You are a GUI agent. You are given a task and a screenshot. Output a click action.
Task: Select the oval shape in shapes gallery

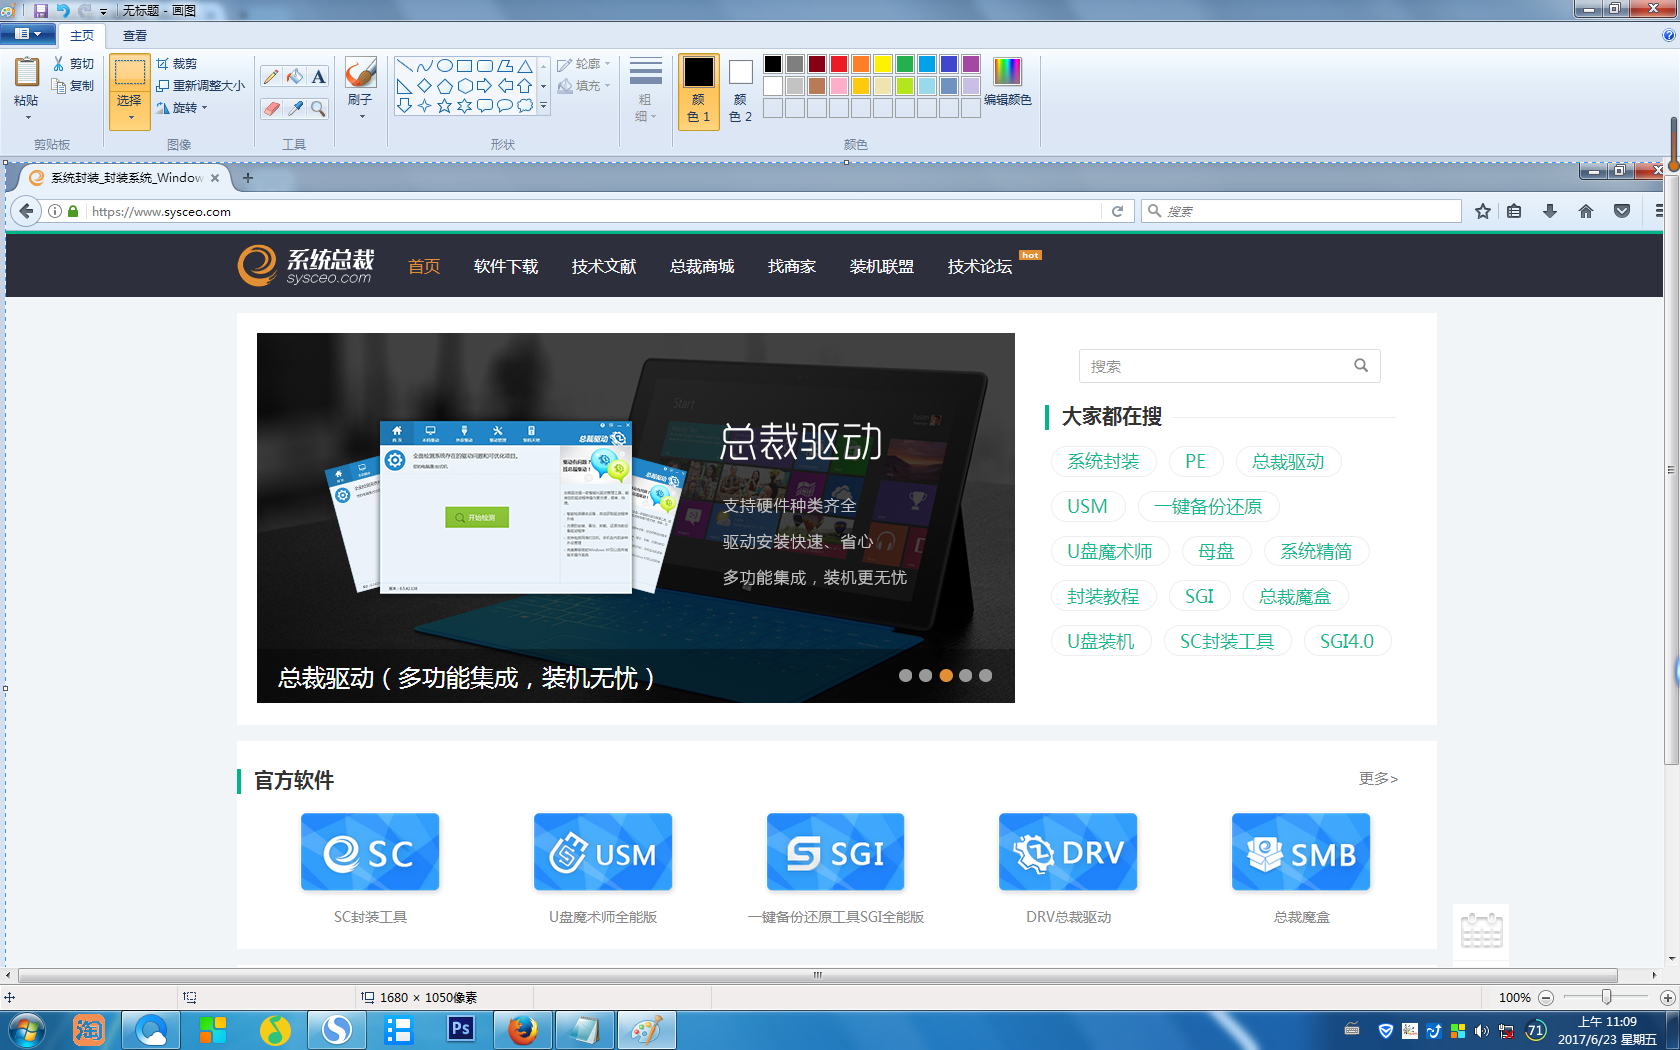coord(445,66)
